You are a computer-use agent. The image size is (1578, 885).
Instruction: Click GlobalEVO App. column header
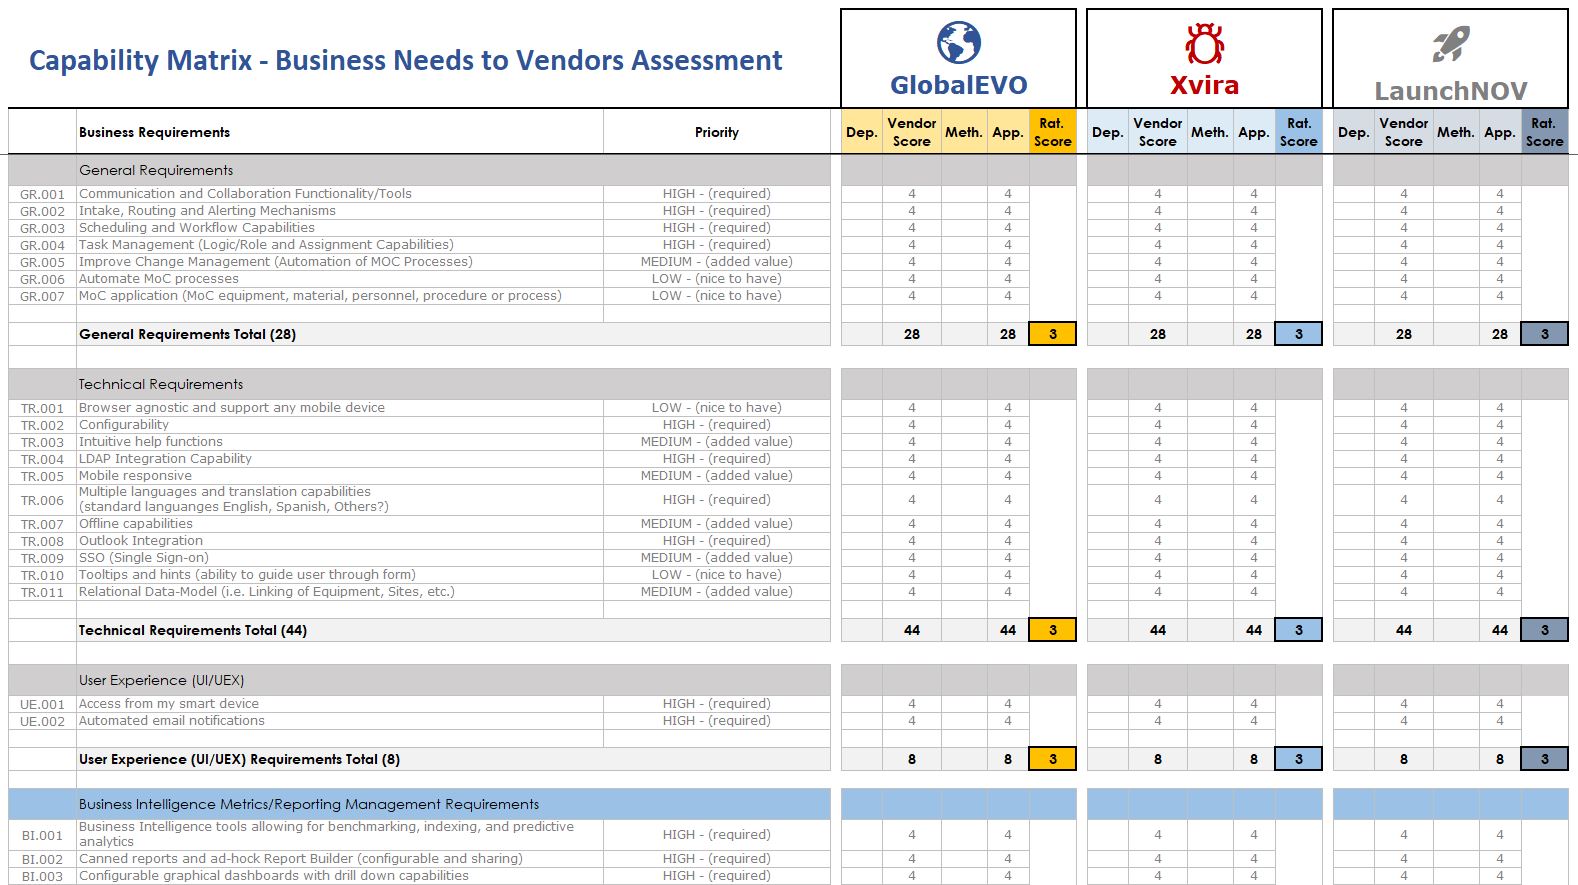coord(1007,132)
